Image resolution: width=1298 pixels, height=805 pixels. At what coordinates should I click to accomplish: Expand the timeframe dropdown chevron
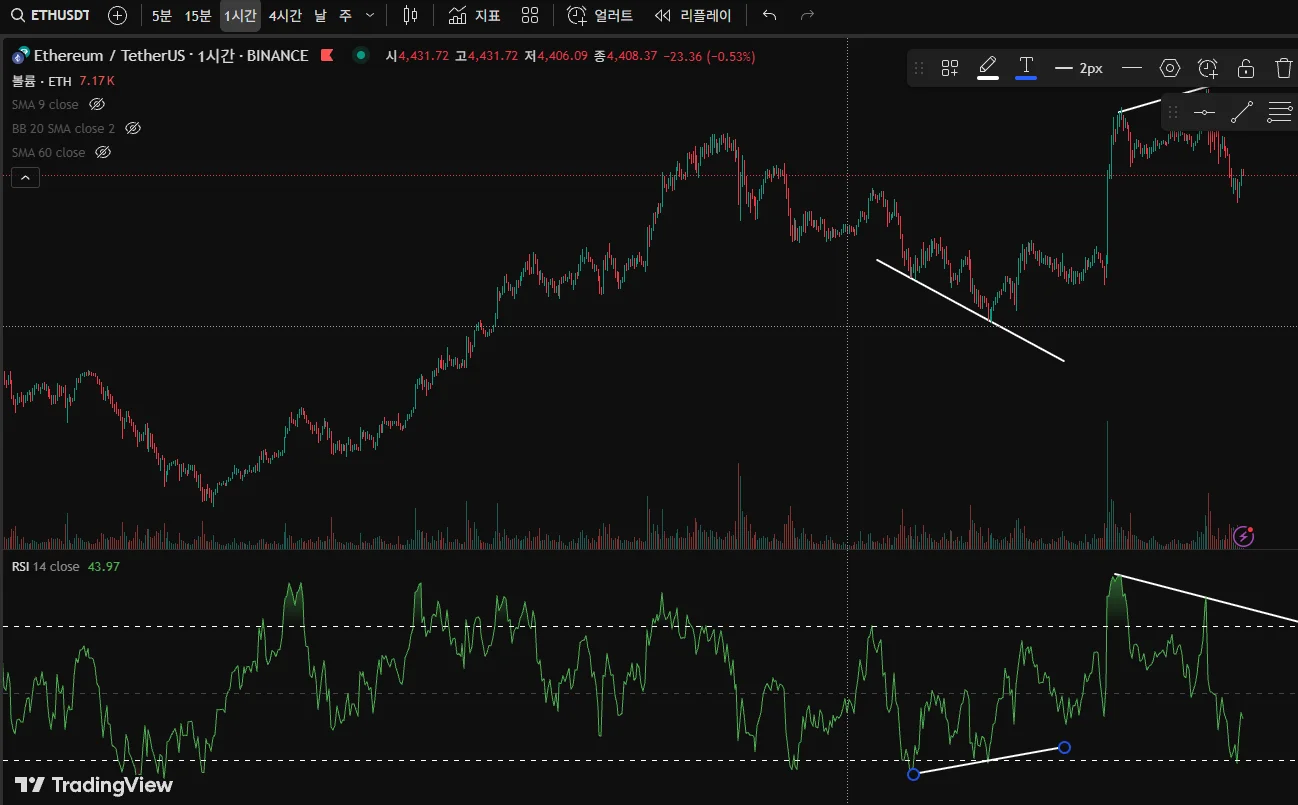tap(370, 16)
